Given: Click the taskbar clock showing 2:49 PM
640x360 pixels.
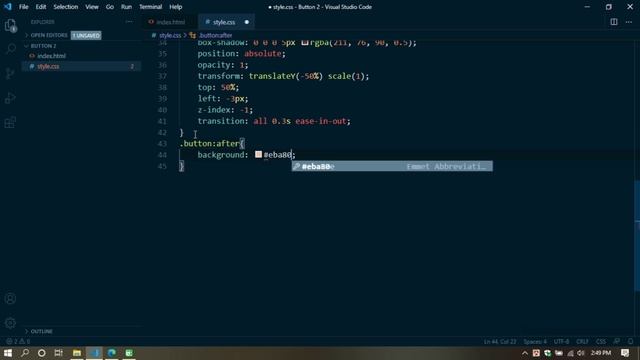Looking at the screenshot, I should [600, 353].
